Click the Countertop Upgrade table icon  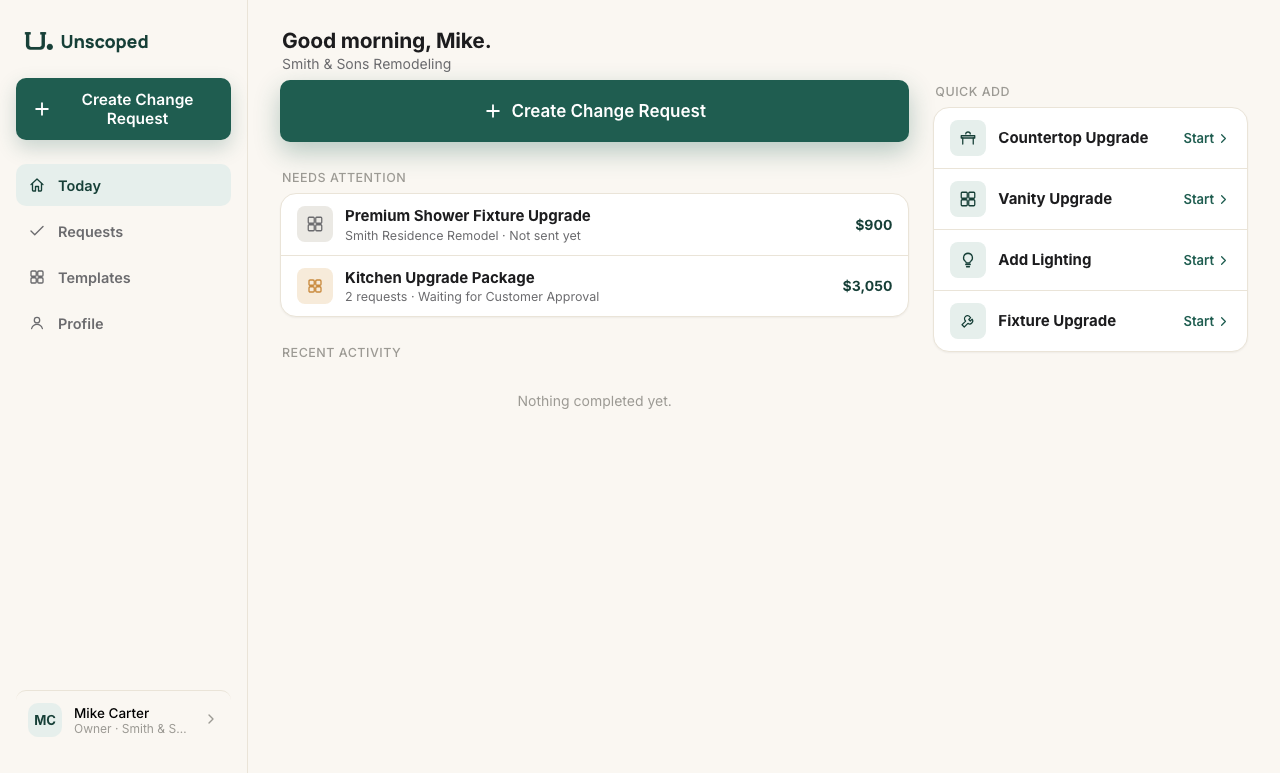coord(968,138)
